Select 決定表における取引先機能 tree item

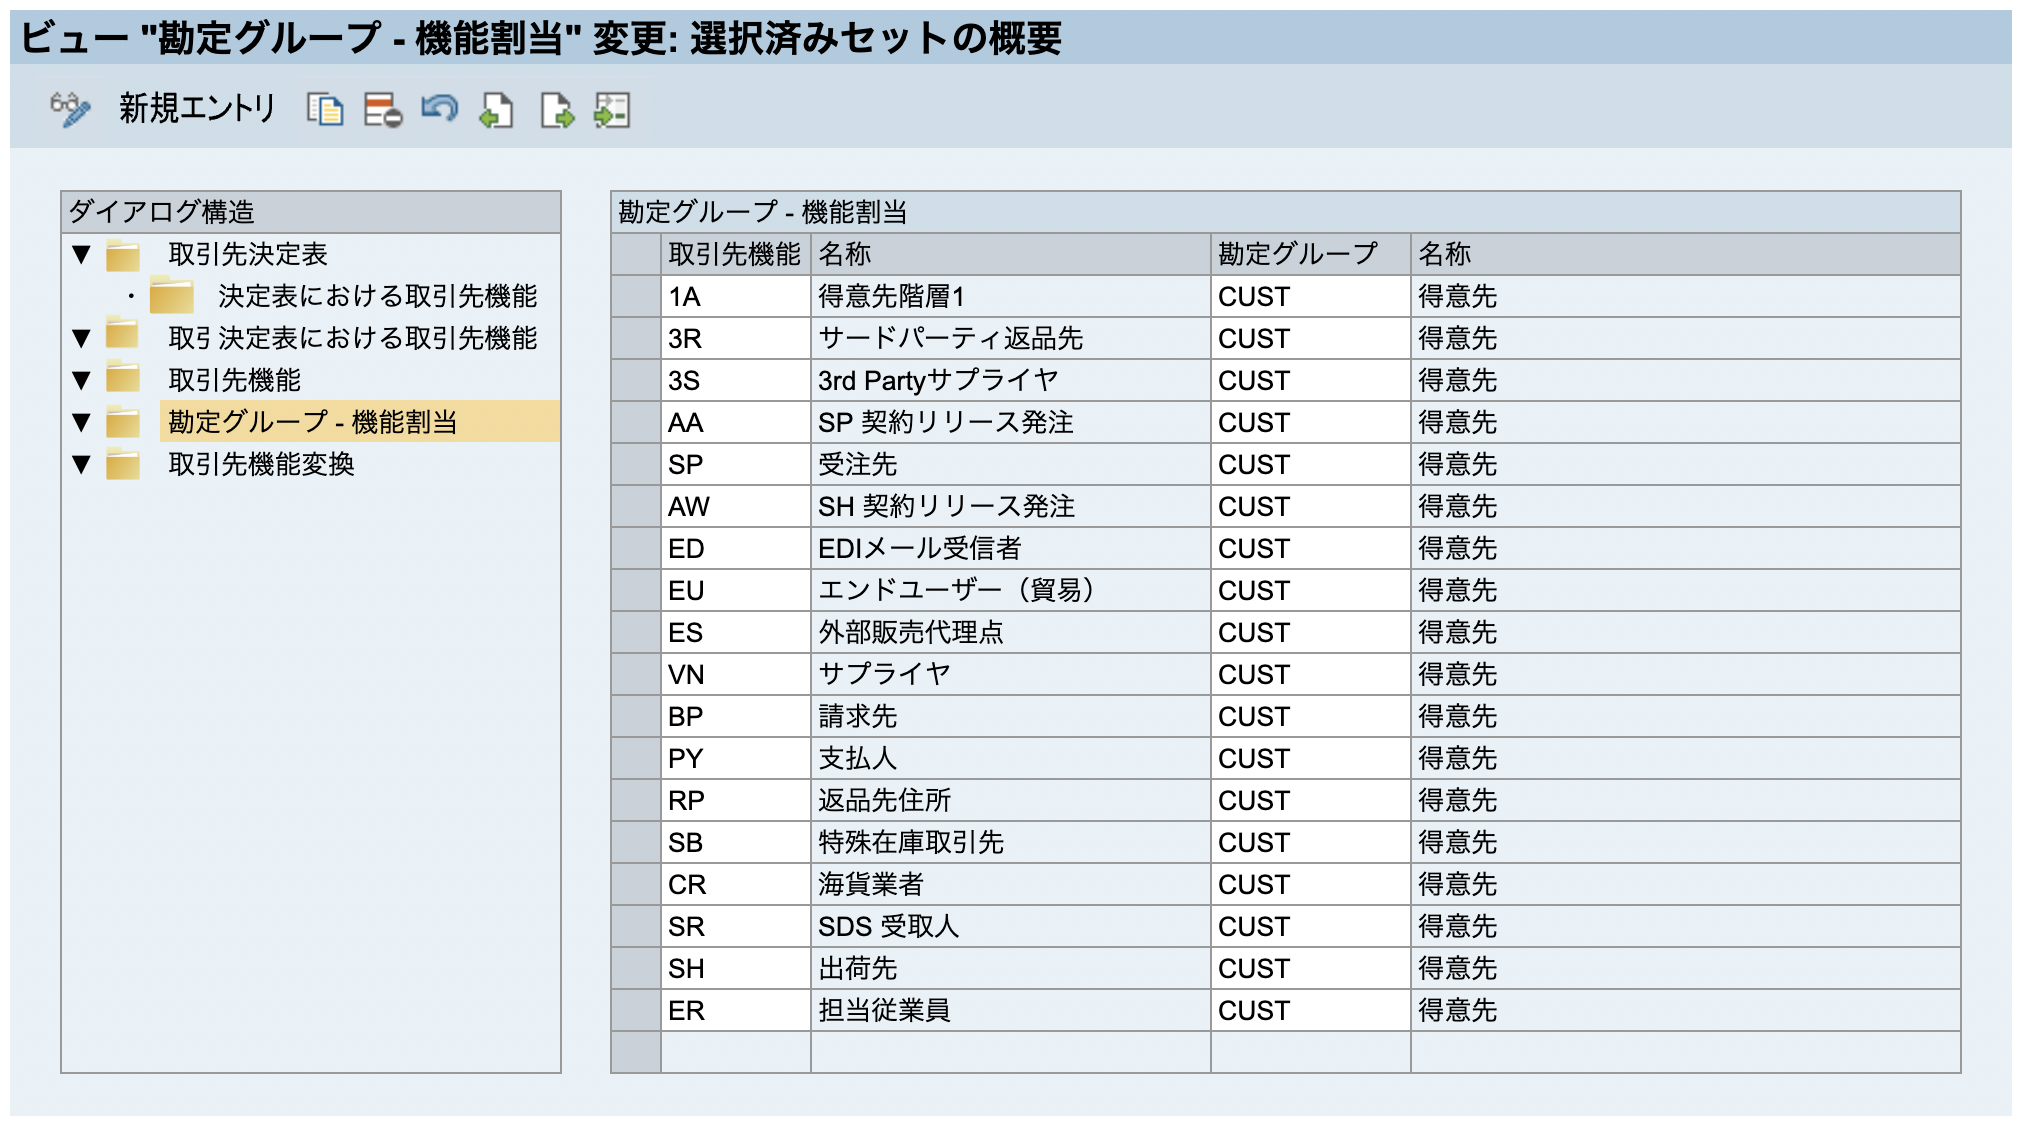[375, 296]
